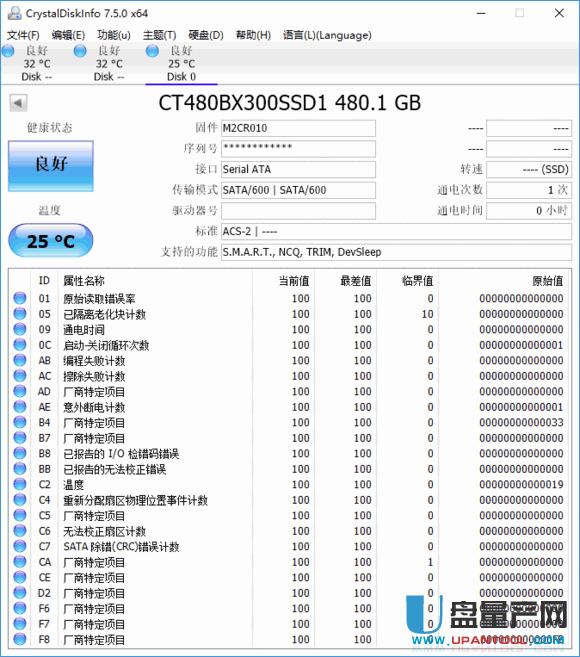Screen dimensions: 580x657
Task: Click status icon for attribute 05
Action: pos(20,313)
